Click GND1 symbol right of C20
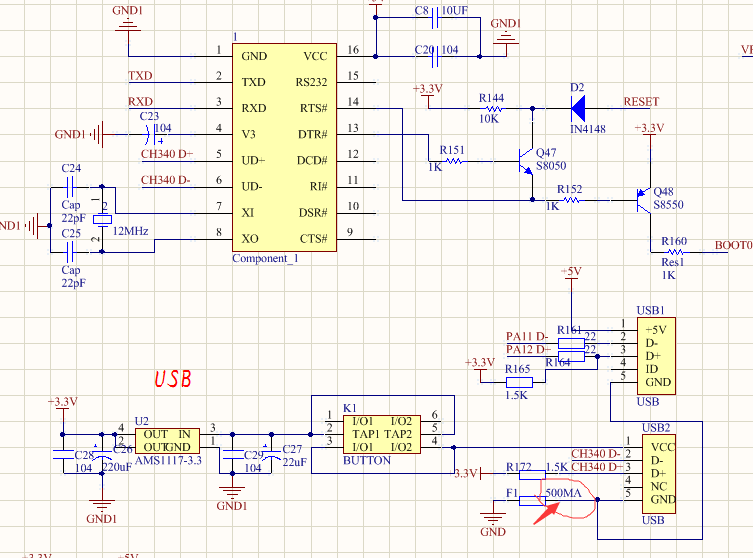The width and height of the screenshot is (753, 558). coord(506,37)
